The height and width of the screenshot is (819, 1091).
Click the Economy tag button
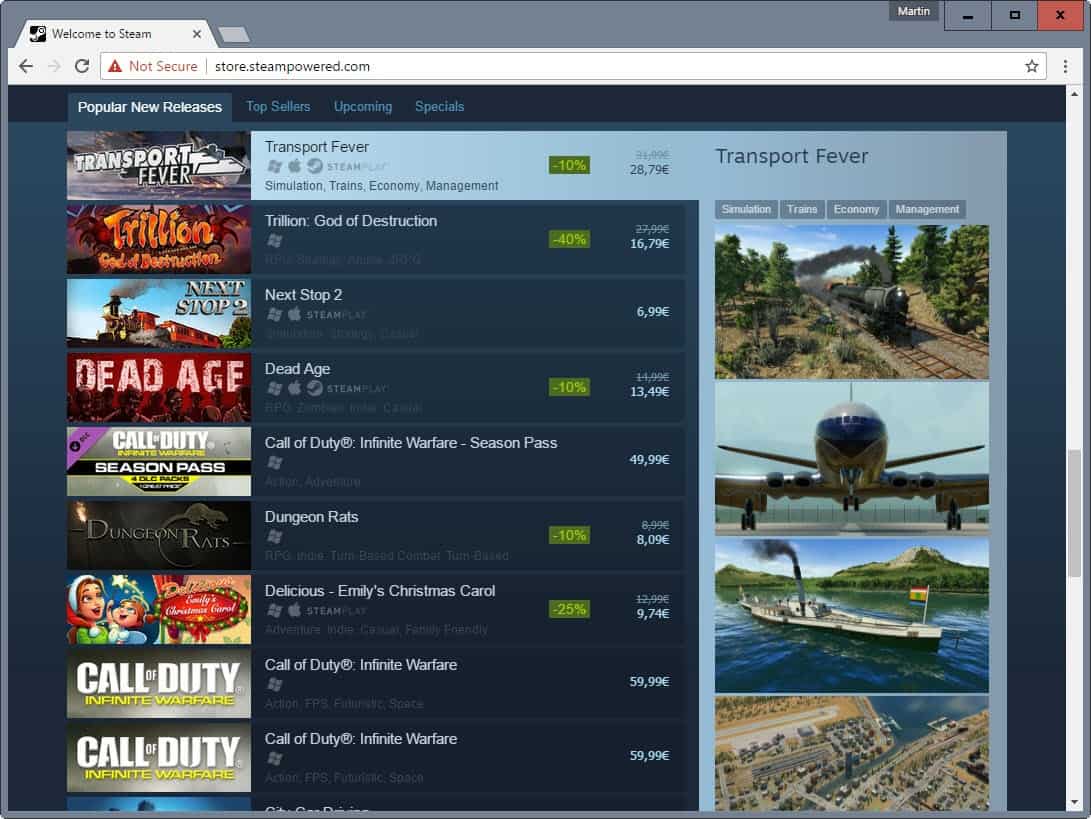pos(856,209)
